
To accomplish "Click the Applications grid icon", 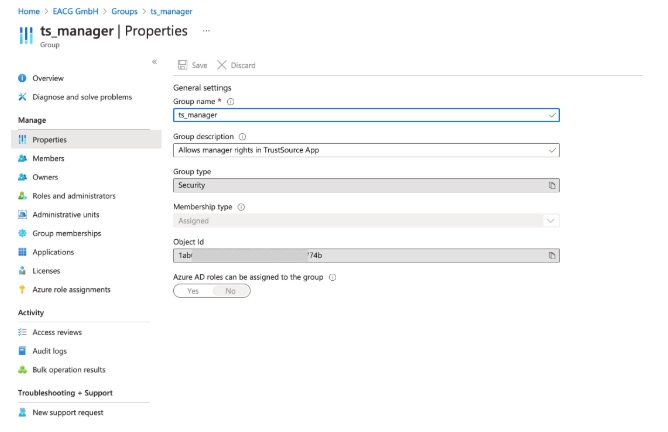I will point(22,252).
